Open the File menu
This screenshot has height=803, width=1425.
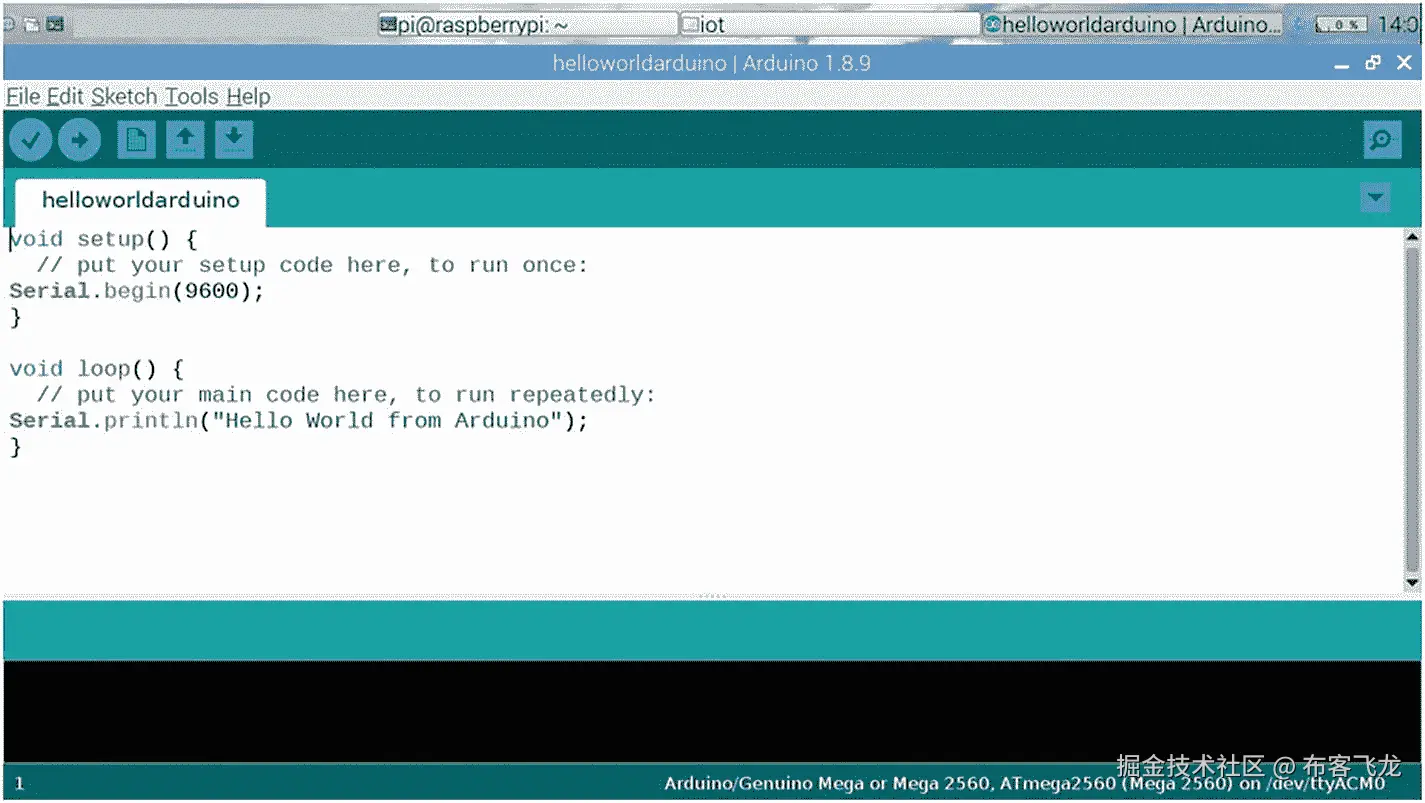coord(23,97)
